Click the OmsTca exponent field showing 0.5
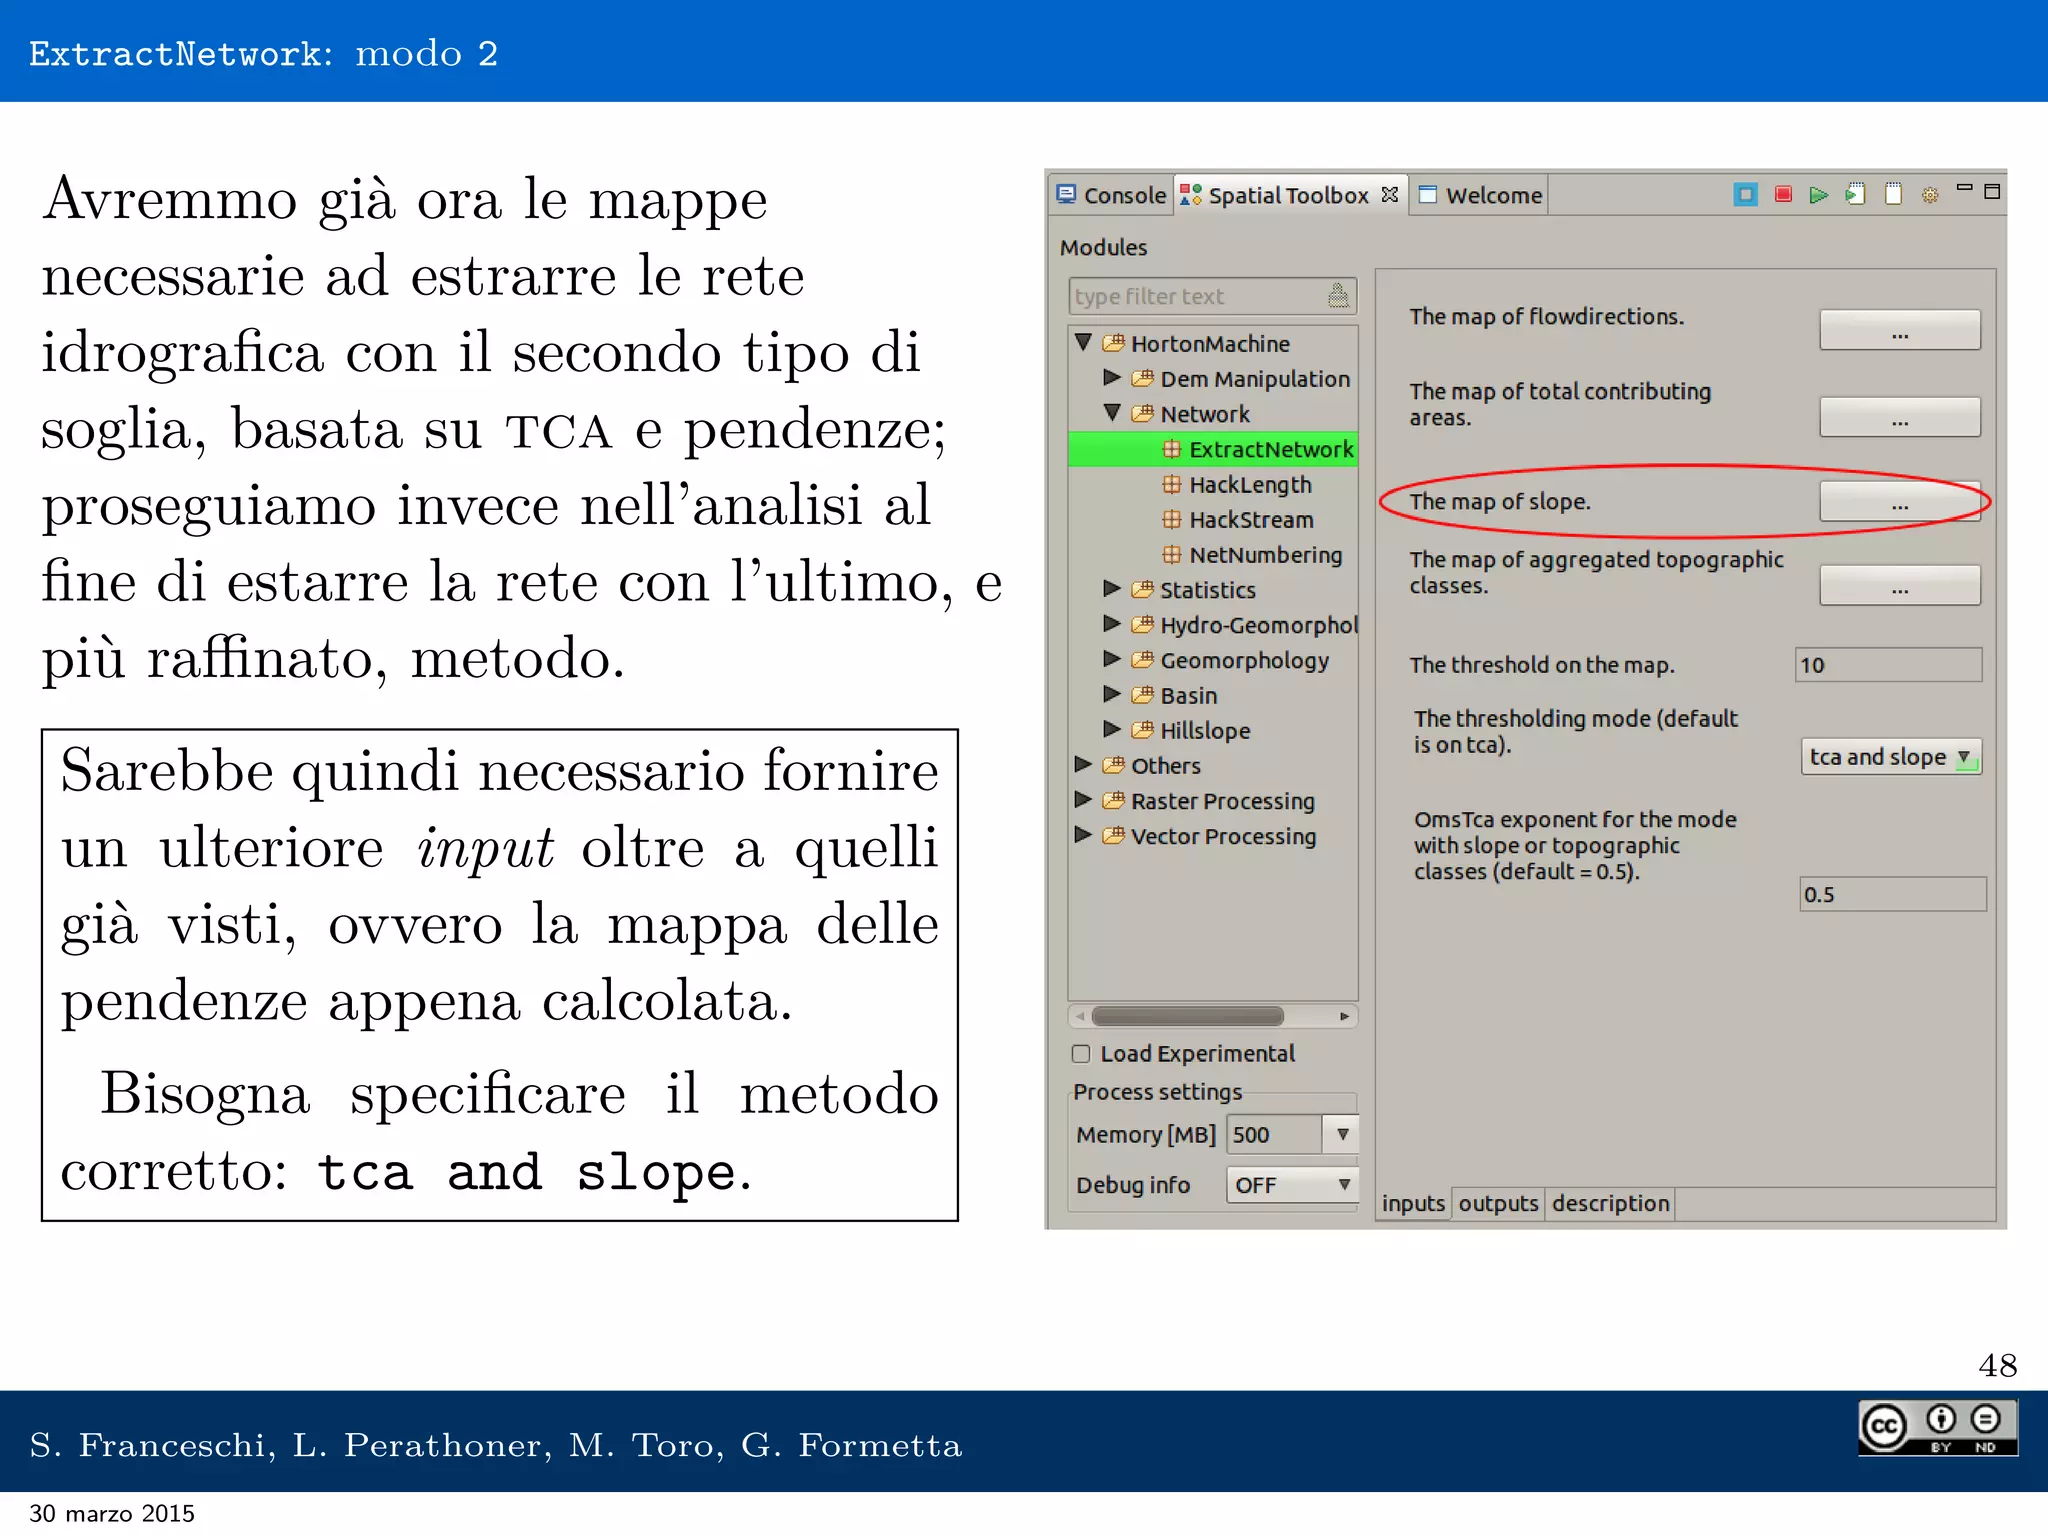 (1893, 894)
